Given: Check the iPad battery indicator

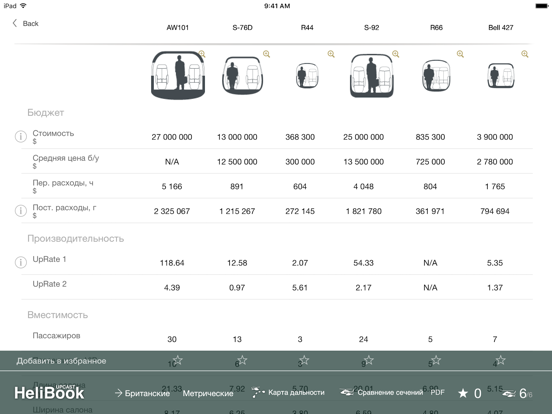Looking at the screenshot, I should point(541,6).
